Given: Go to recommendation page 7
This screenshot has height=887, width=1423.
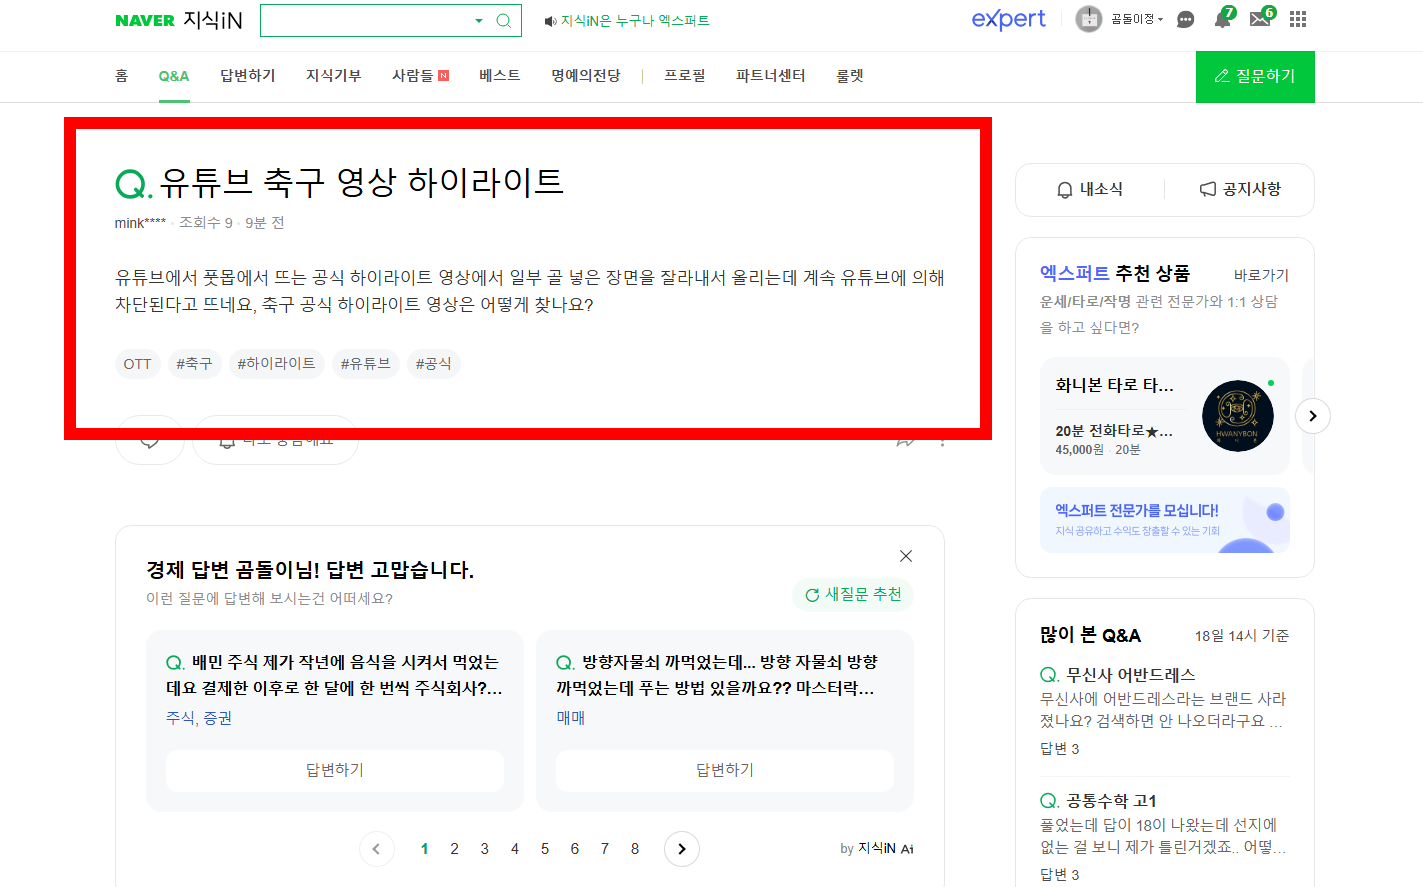Looking at the screenshot, I should click(x=605, y=849).
